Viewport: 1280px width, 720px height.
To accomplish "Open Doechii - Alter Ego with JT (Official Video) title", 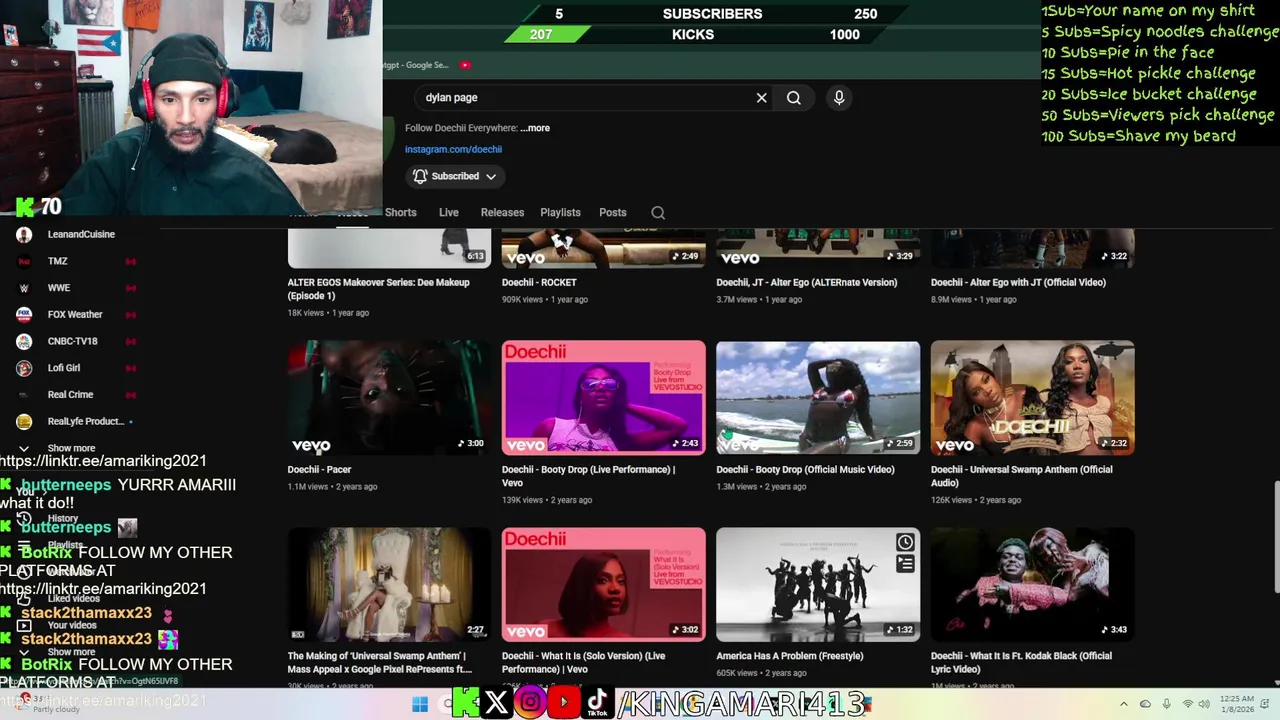I will 1018,282.
